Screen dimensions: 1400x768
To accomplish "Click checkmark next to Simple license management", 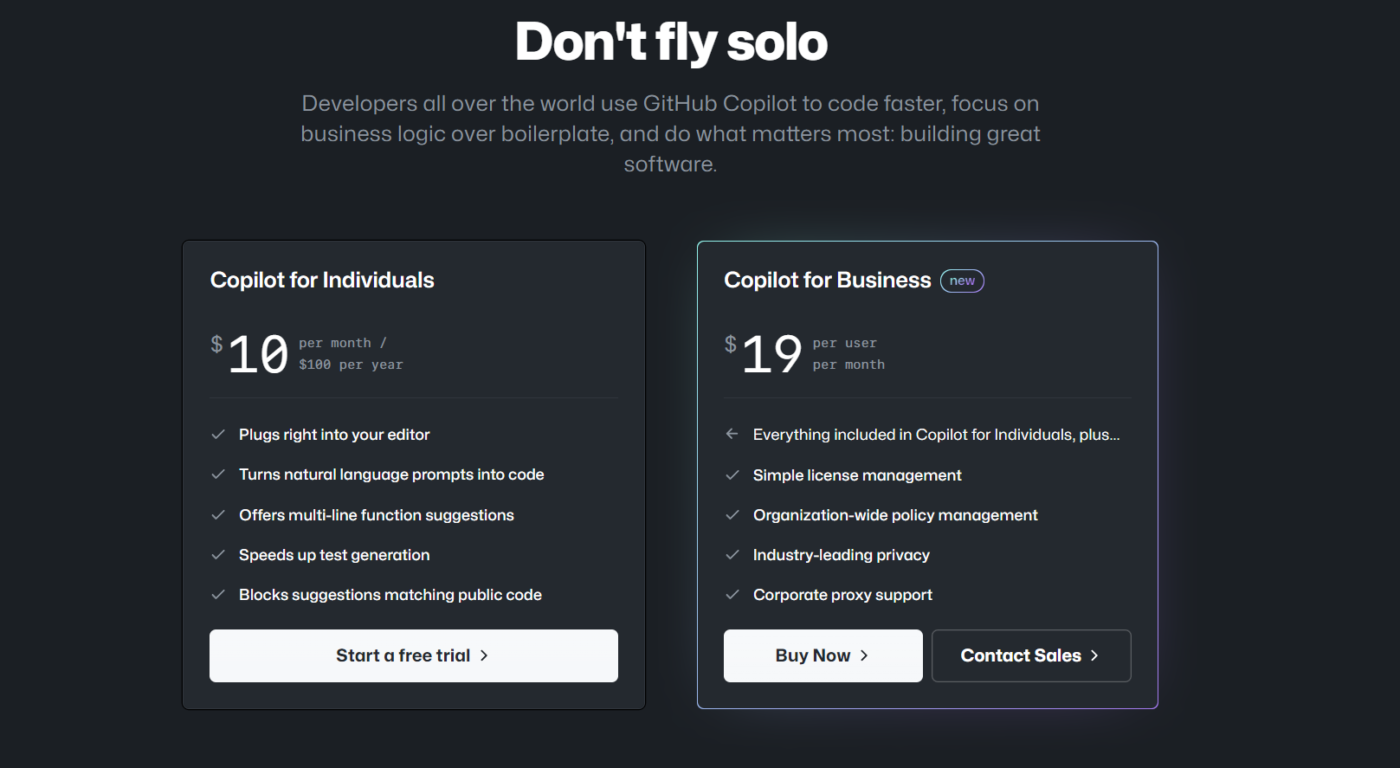I will point(732,476).
